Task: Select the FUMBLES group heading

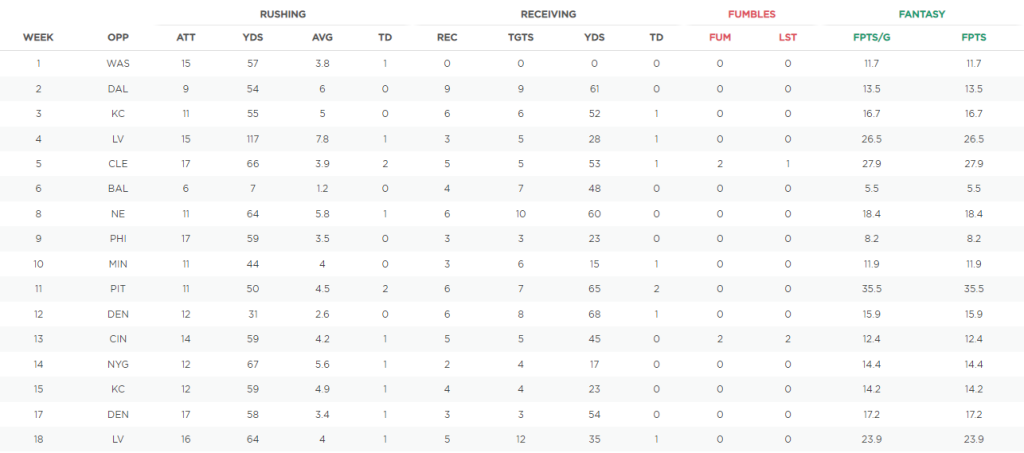Action: (x=752, y=14)
